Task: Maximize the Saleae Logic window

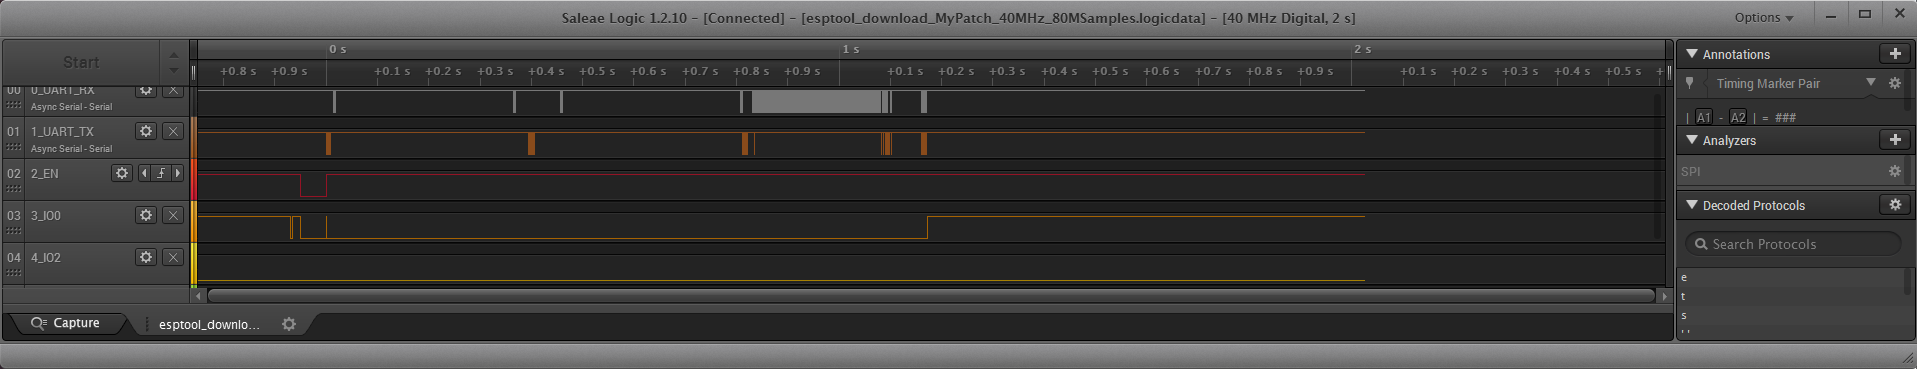Action: point(1865,14)
